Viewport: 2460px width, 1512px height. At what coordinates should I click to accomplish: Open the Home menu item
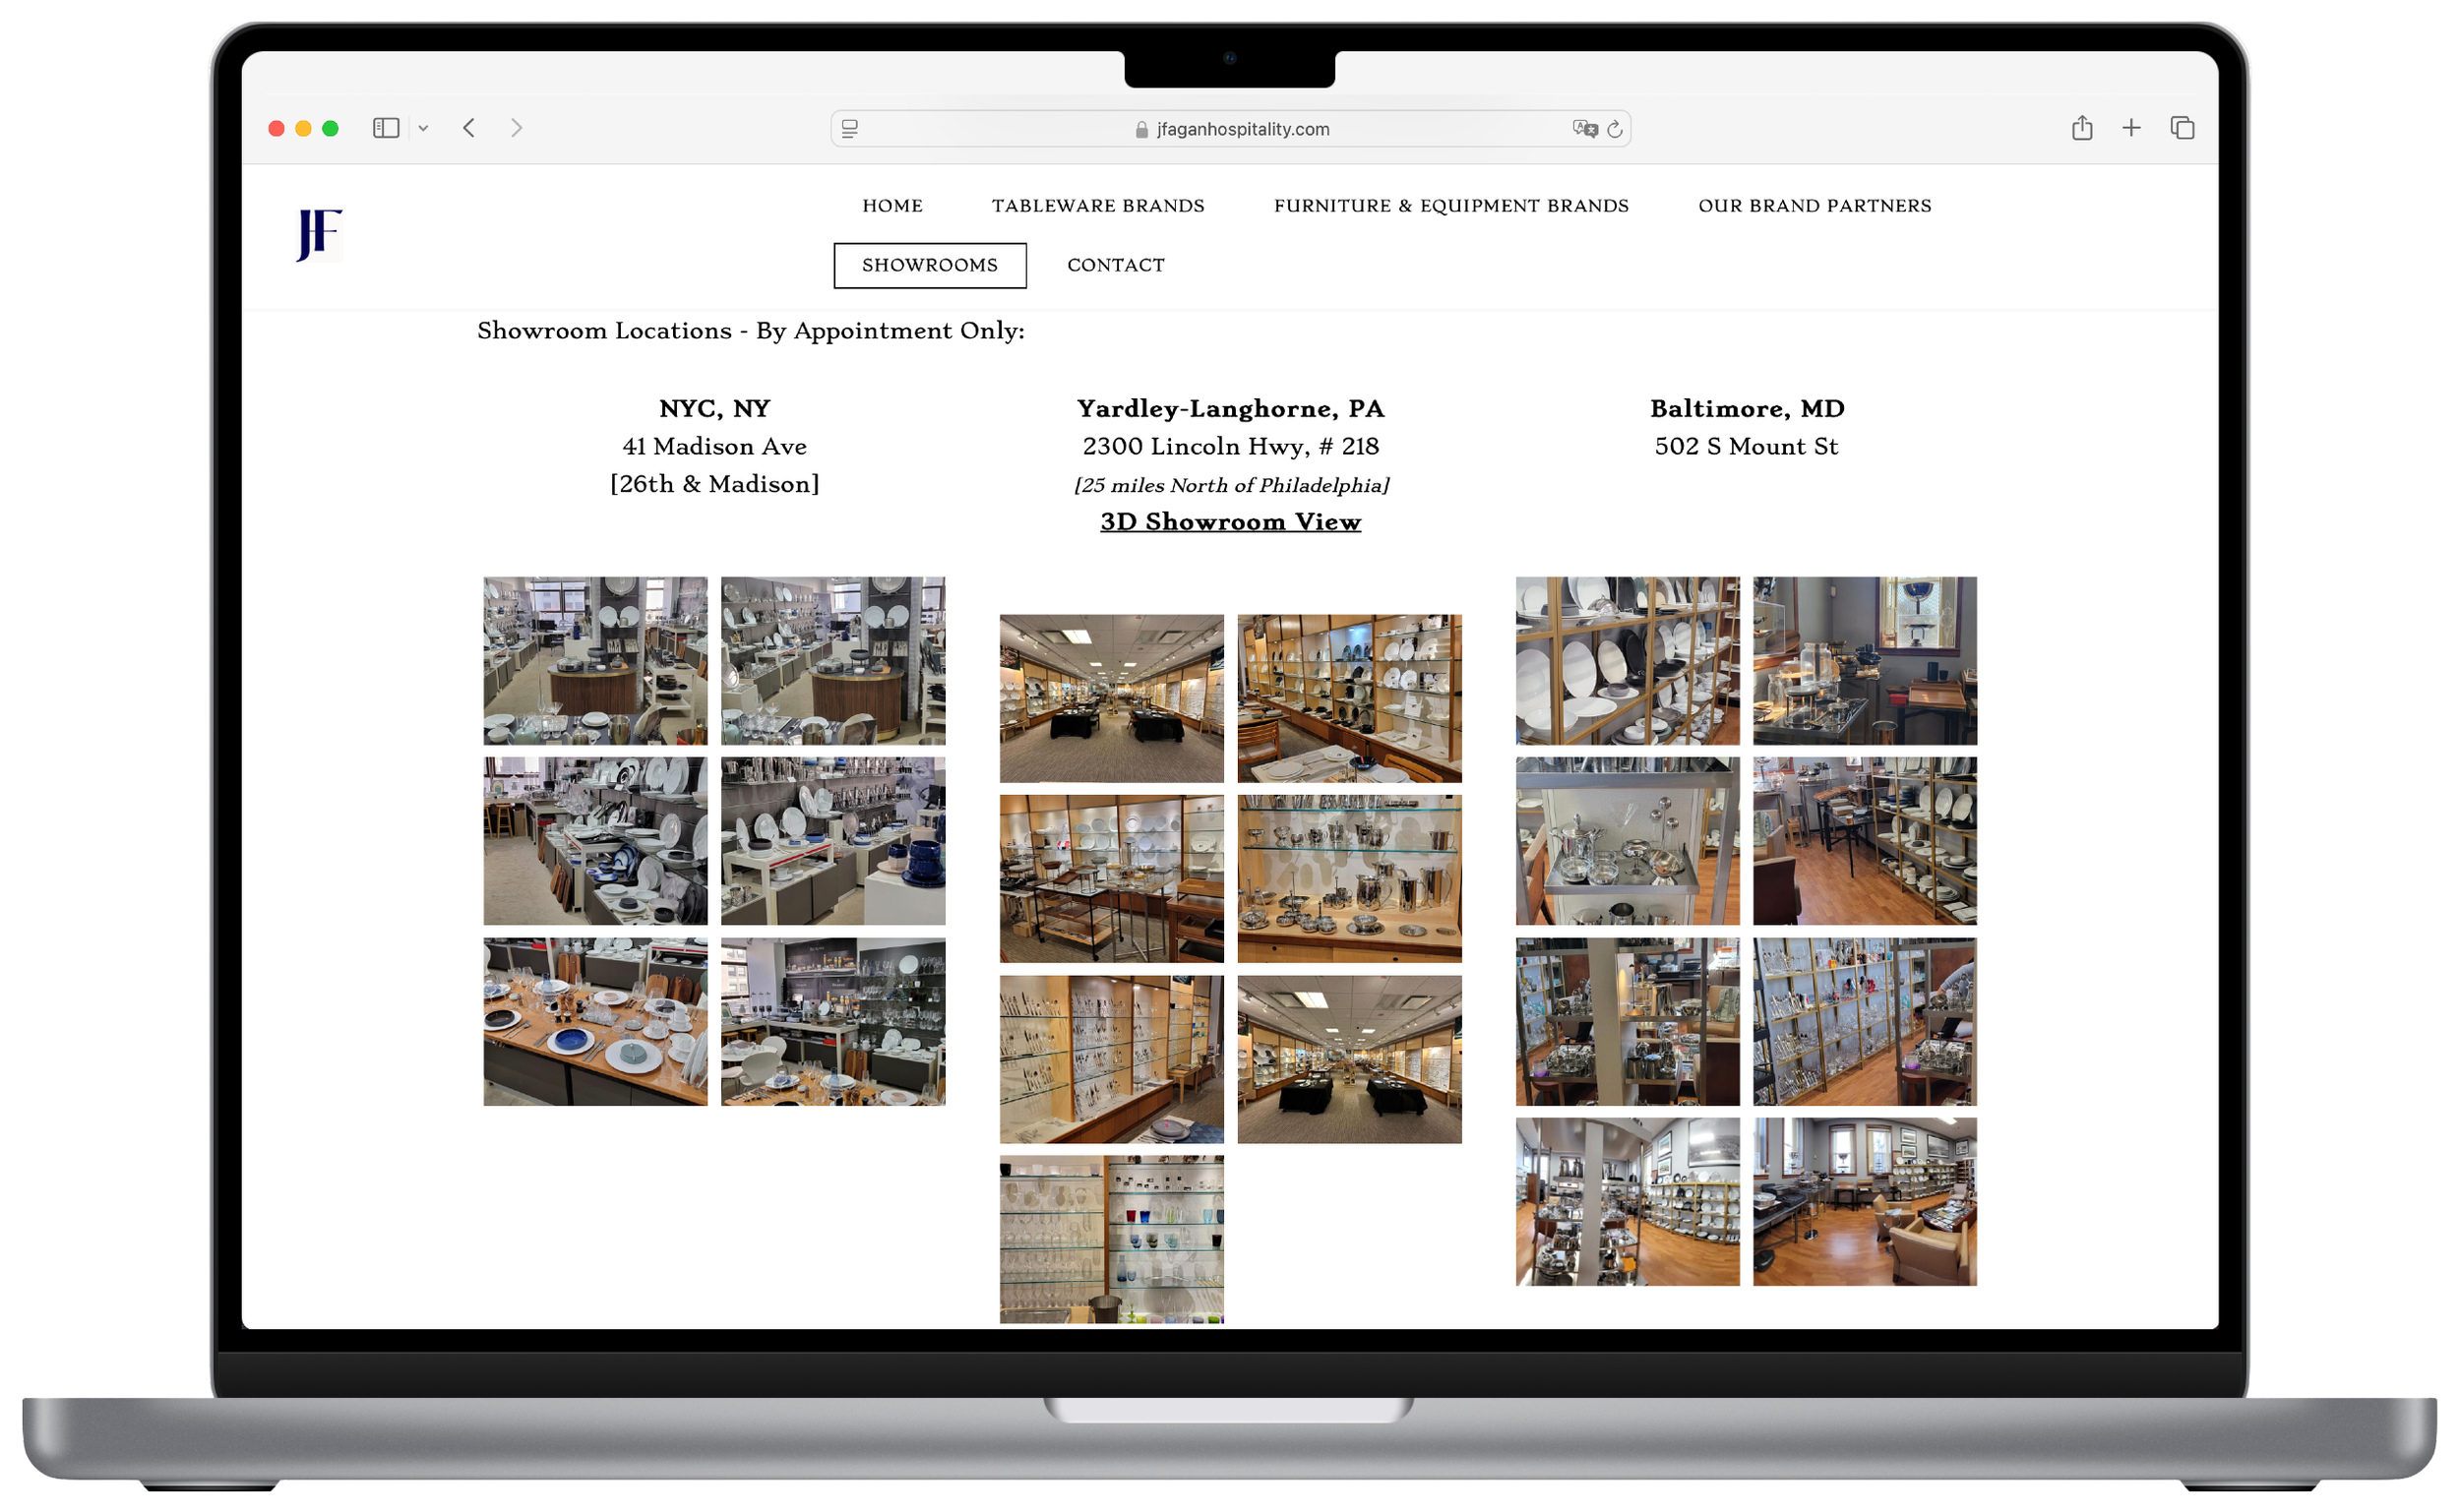892,206
